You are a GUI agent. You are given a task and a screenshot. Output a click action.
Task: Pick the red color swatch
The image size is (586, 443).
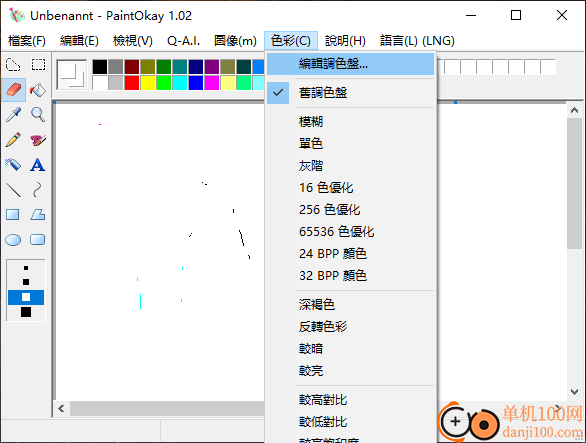[132, 83]
